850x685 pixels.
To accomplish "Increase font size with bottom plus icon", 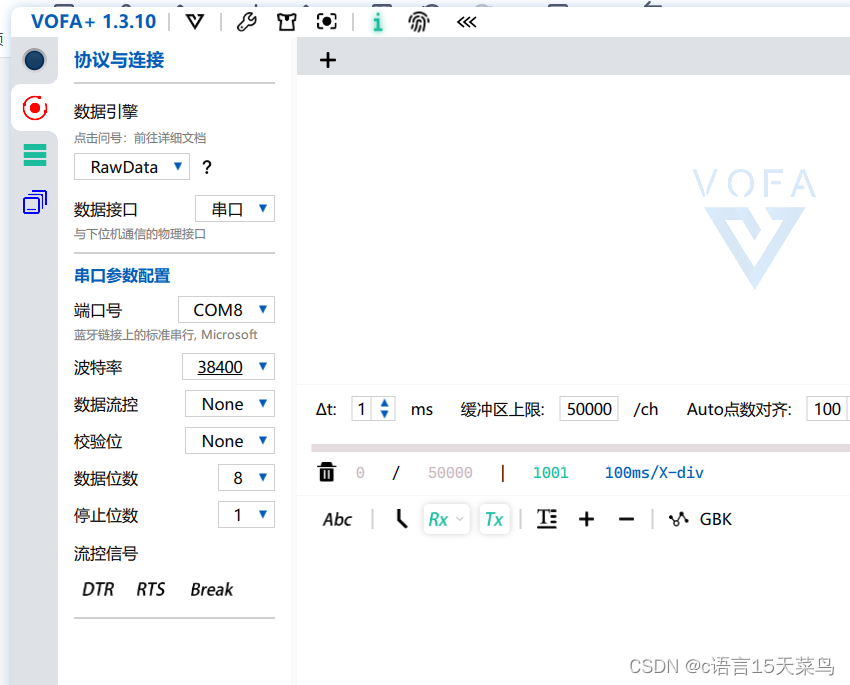I will tap(587, 519).
